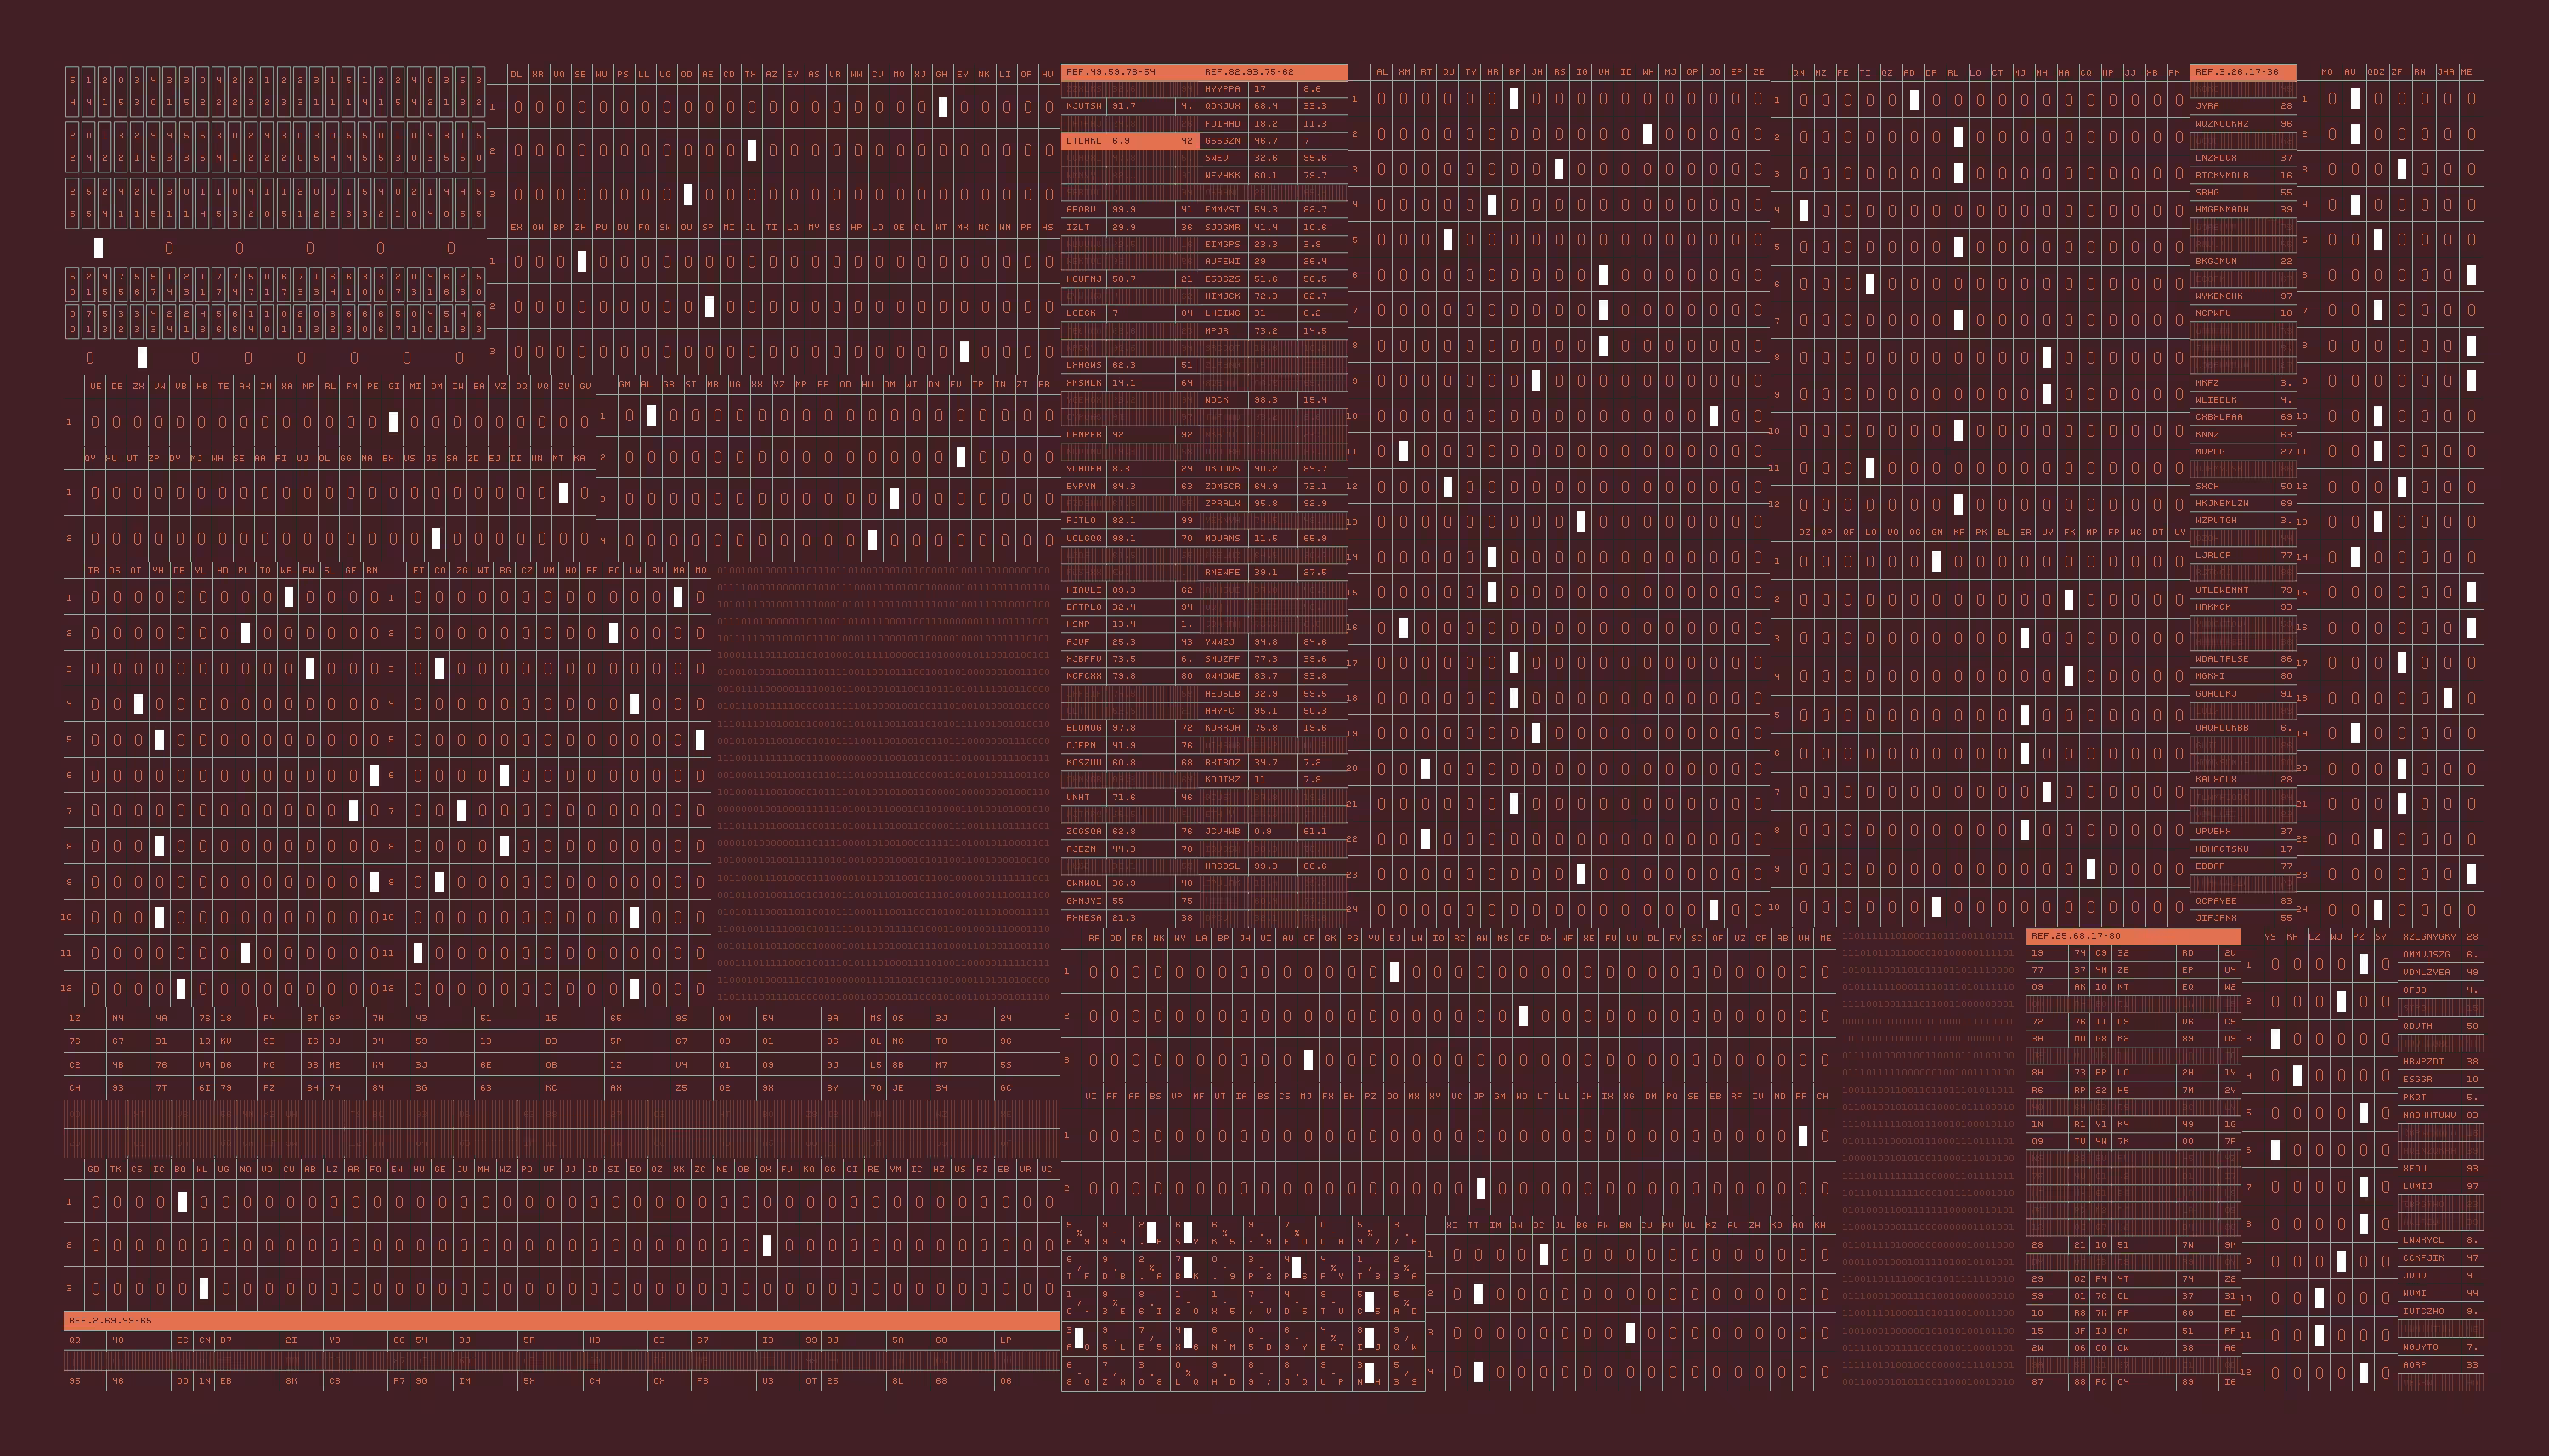The image size is (2549, 1456).
Task: Click the BKGJMVM row
Action: pos(2243,262)
